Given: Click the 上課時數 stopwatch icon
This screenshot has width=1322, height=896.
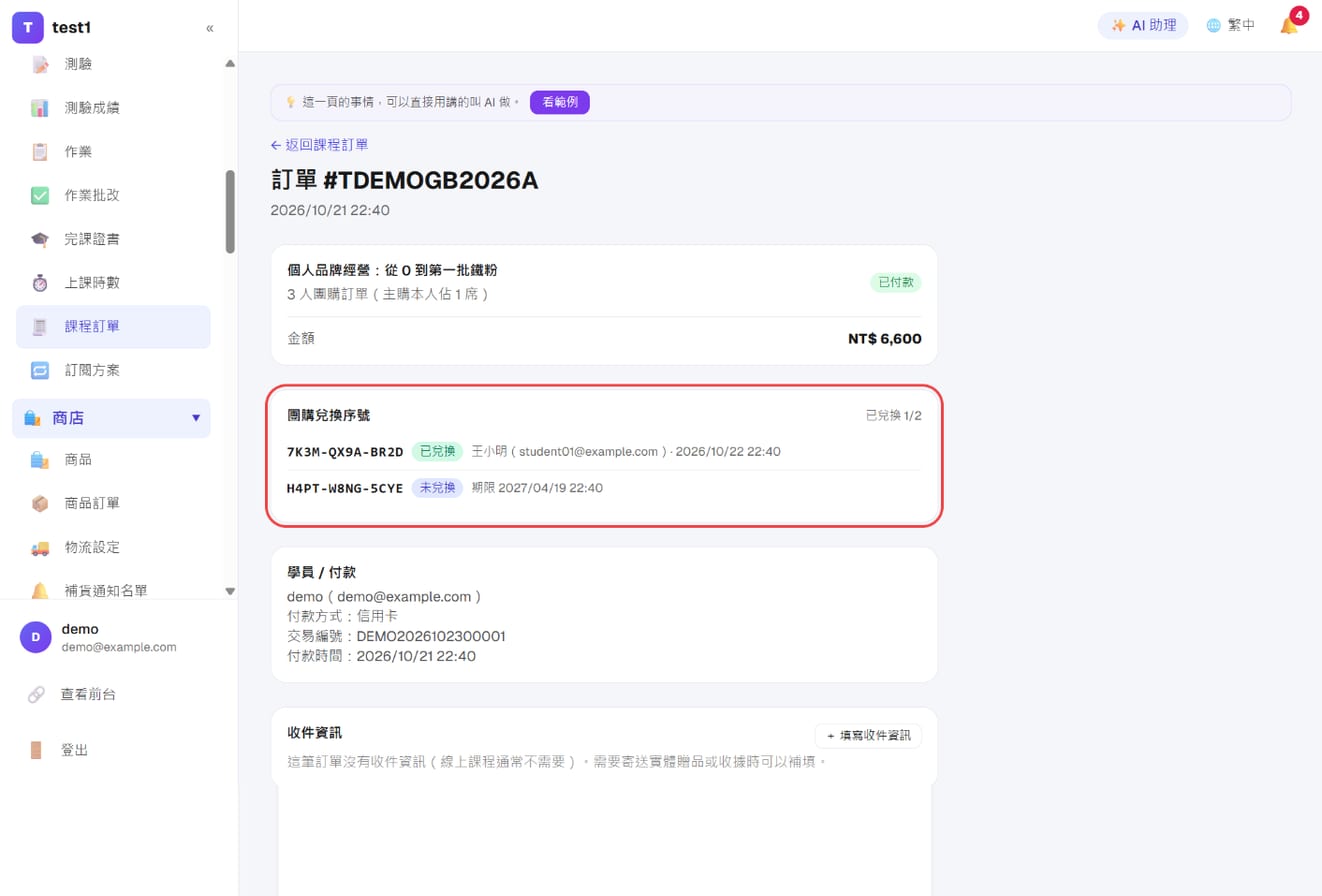Looking at the screenshot, I should coord(40,283).
